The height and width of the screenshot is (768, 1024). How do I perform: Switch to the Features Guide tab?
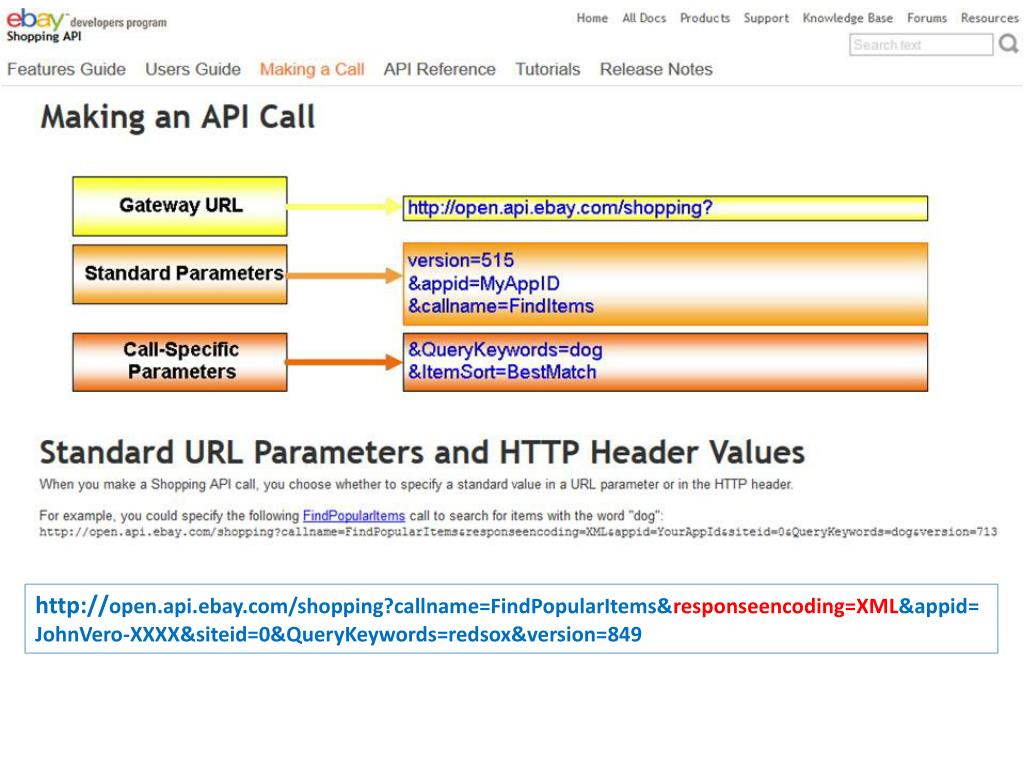[x=67, y=69]
